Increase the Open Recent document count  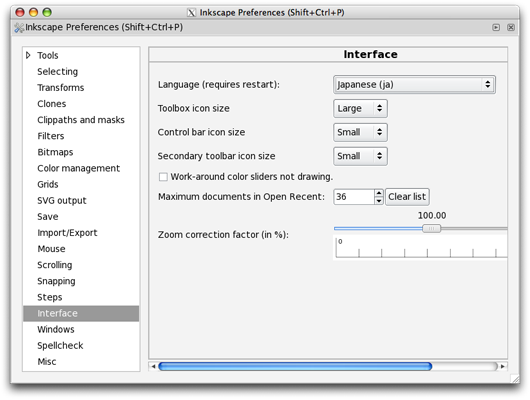pyautogui.click(x=379, y=193)
